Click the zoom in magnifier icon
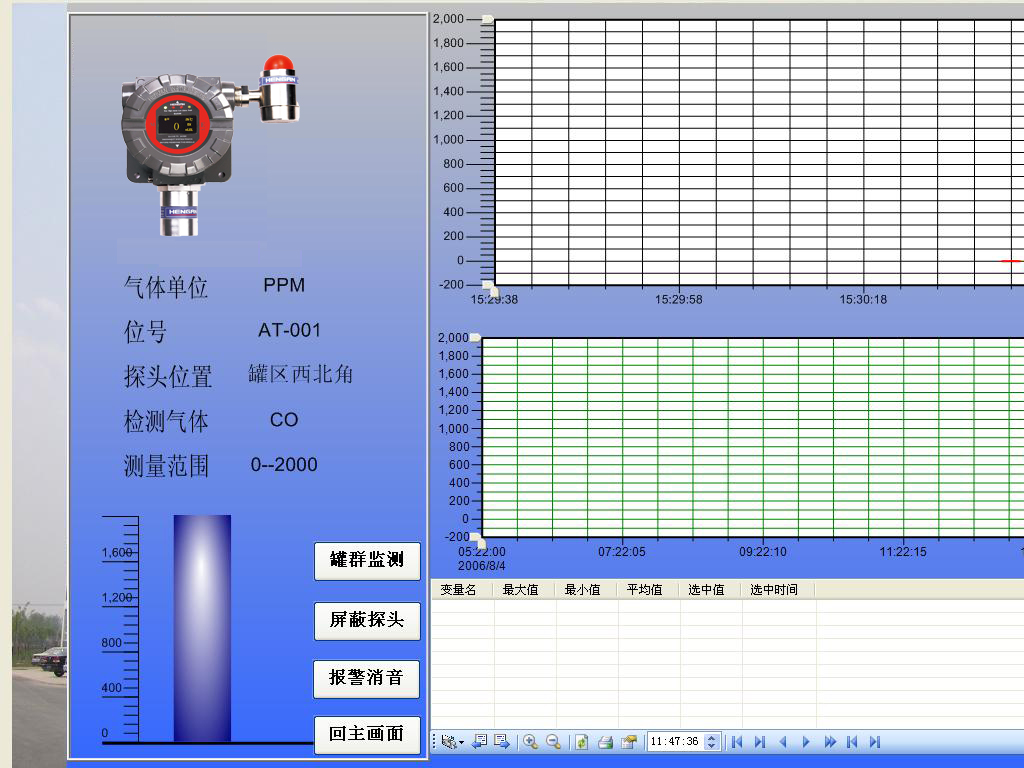1024x768 pixels. point(530,742)
